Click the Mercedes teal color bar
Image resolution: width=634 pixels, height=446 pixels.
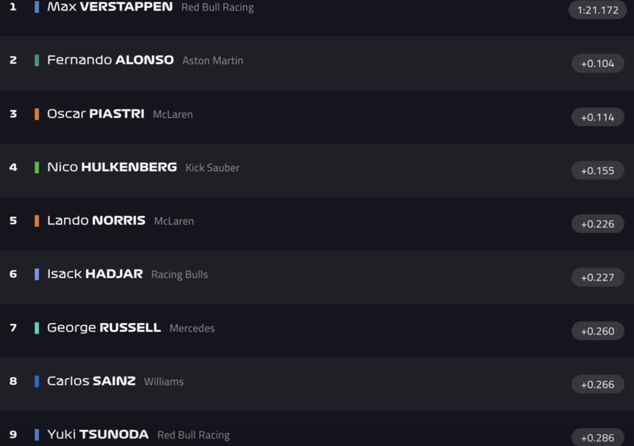point(37,327)
